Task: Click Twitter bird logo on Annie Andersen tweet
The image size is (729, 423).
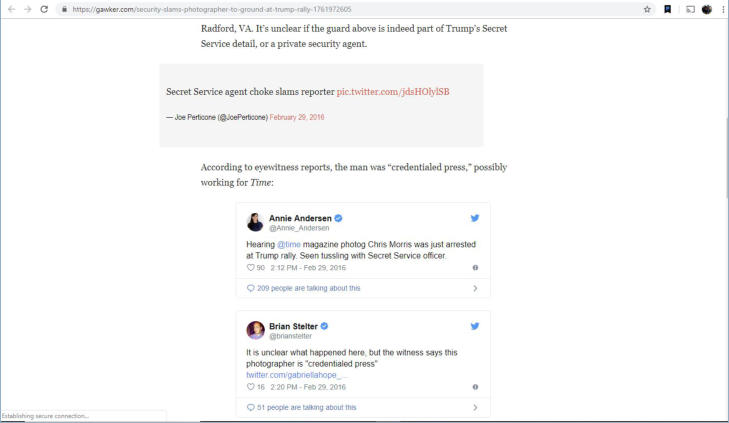Action: point(475,218)
